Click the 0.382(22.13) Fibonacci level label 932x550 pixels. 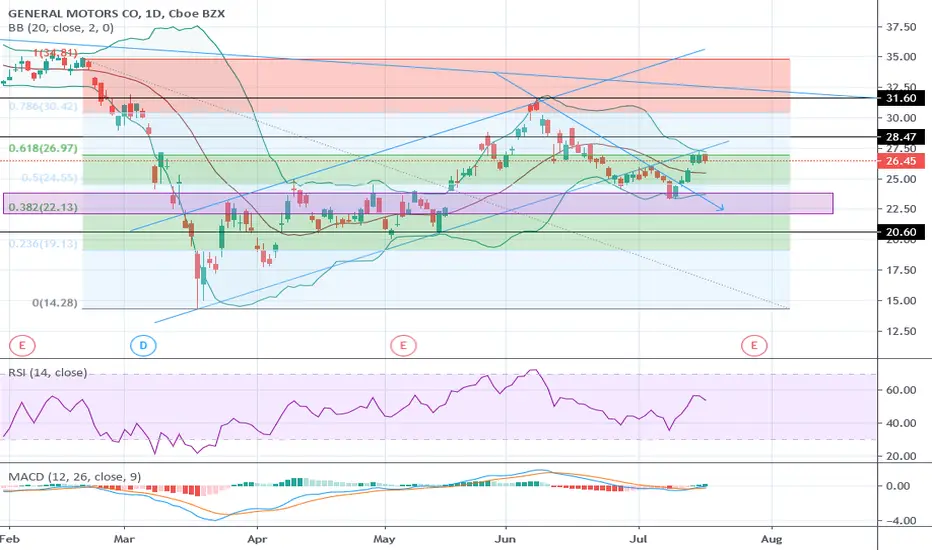tap(43, 207)
